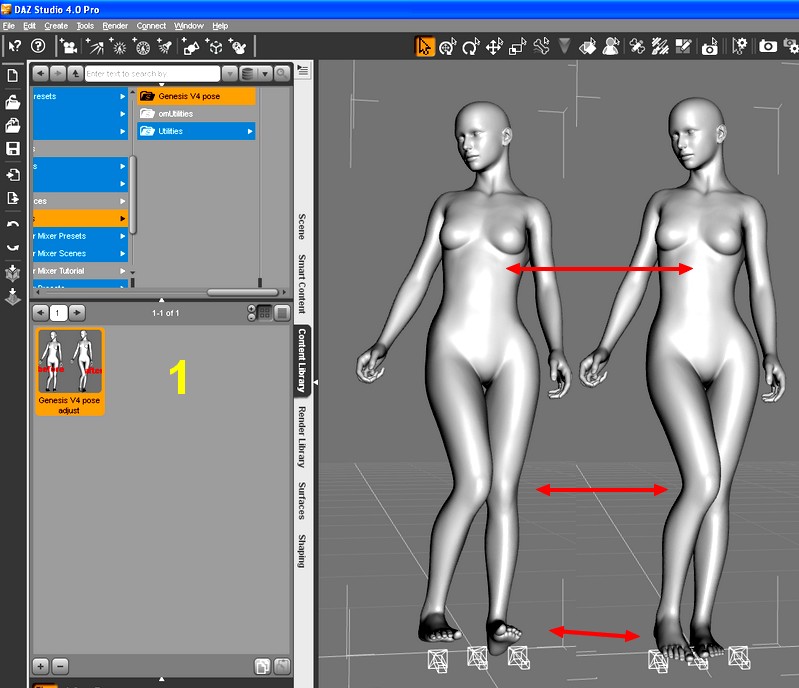Select the Spot Render tool
The height and width of the screenshot is (688, 799).
(709, 46)
